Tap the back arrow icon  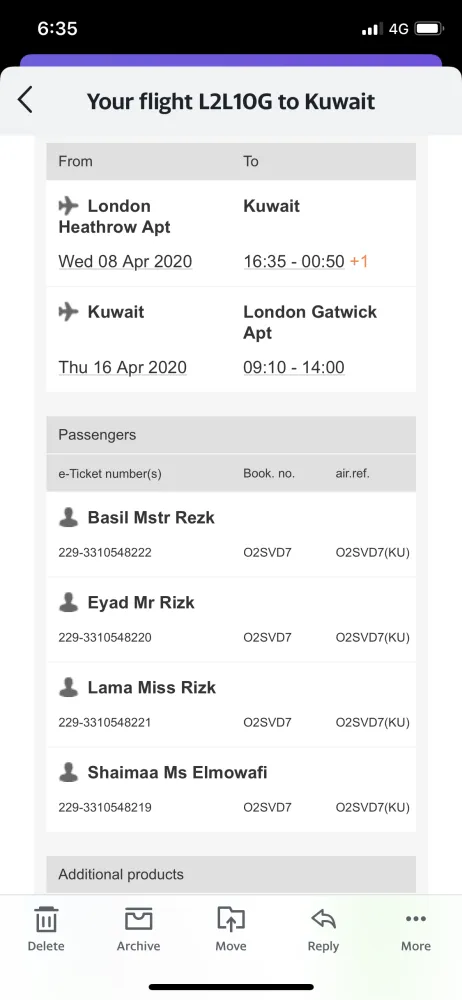pos(25,100)
